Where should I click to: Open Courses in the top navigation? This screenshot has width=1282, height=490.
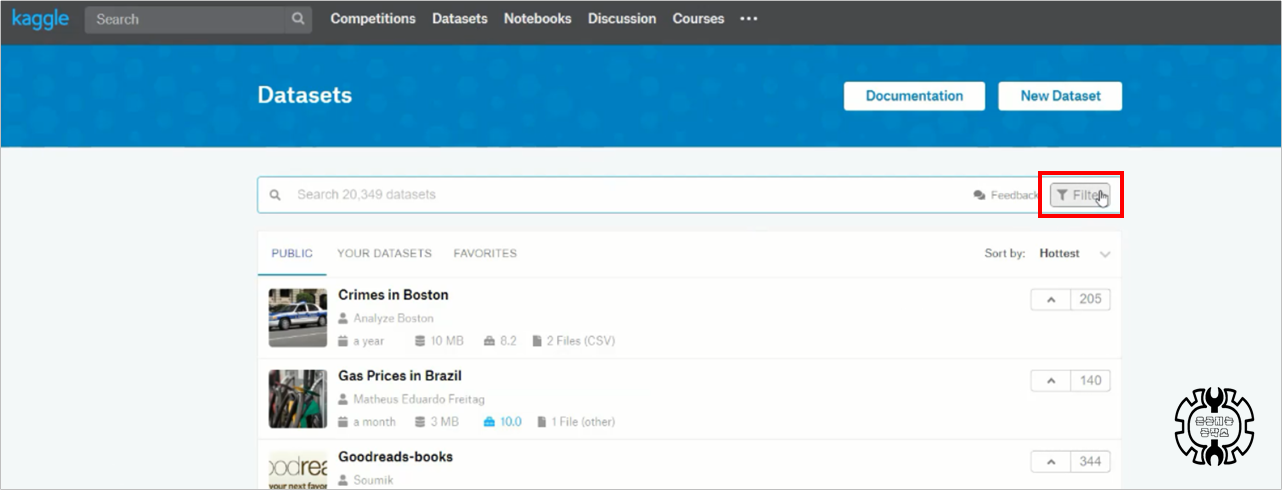point(698,19)
